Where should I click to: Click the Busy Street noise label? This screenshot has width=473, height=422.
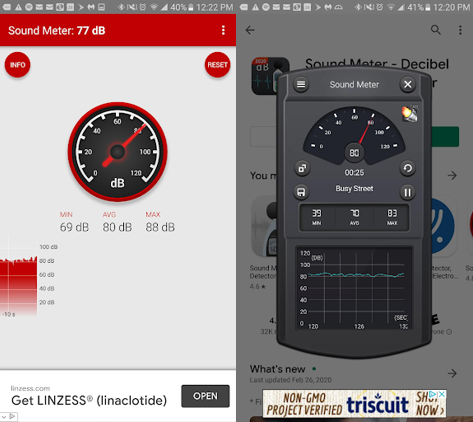[354, 188]
